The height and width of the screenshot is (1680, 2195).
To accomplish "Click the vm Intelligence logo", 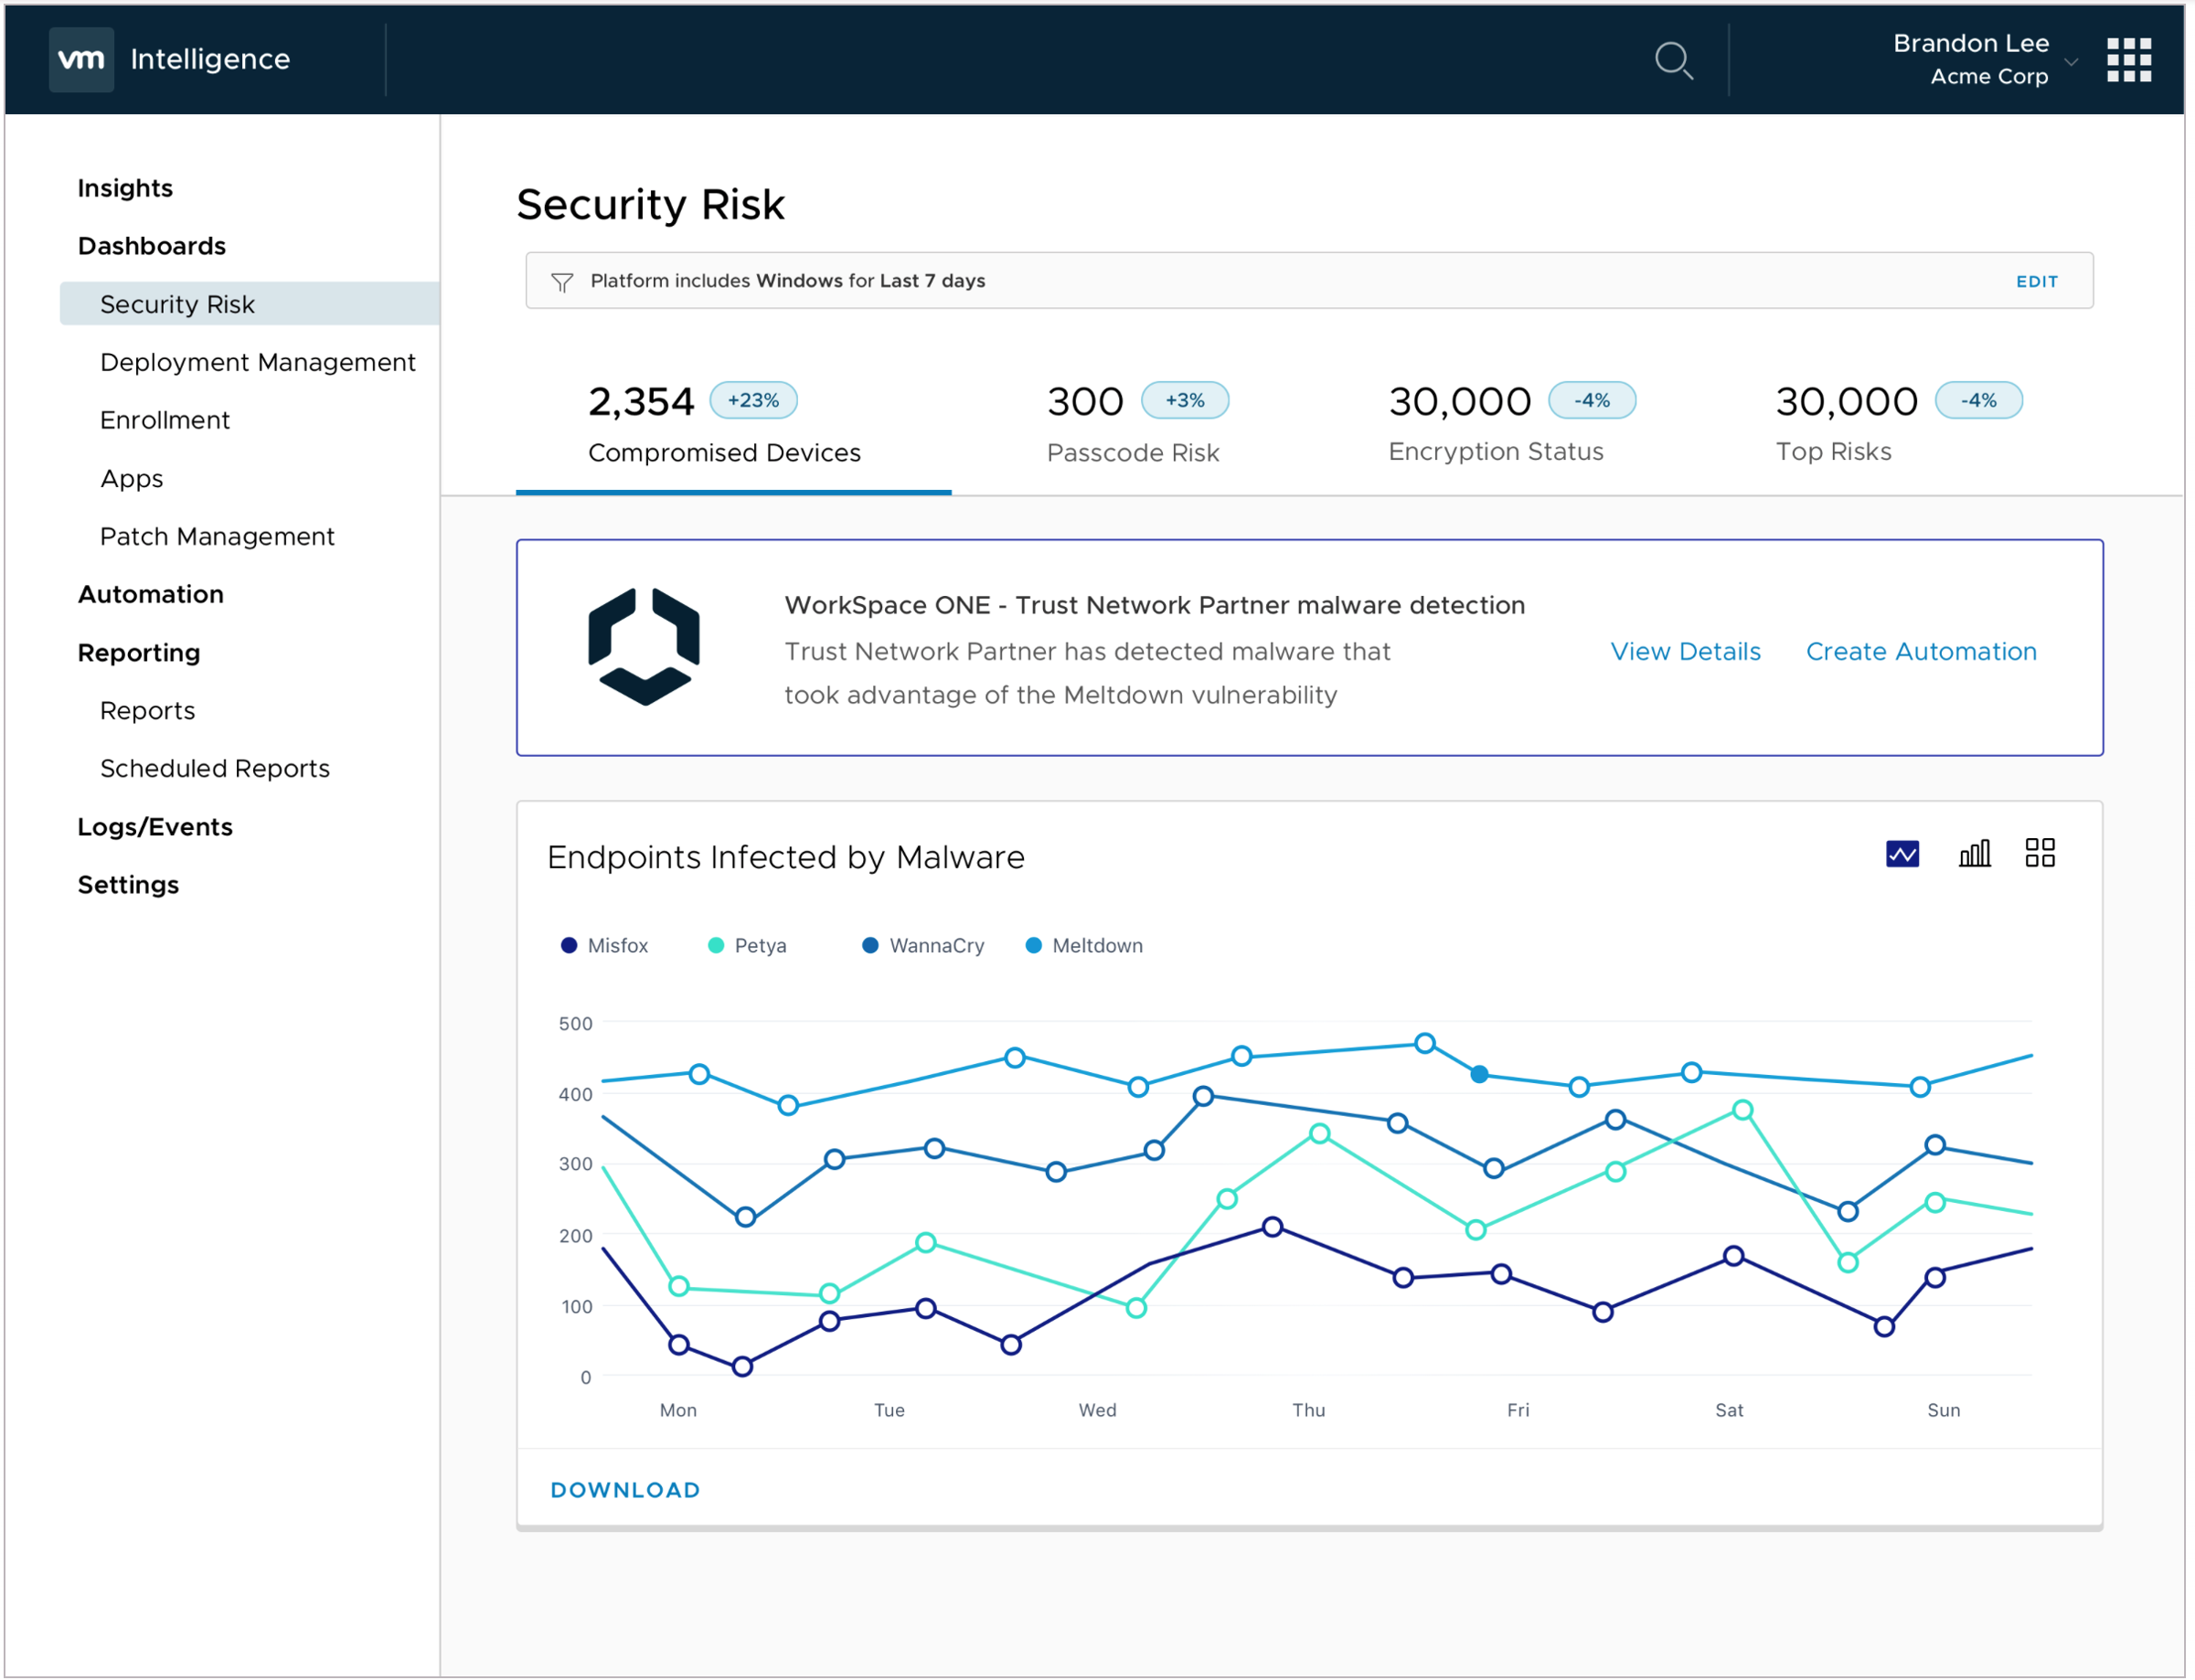I will click(170, 59).
